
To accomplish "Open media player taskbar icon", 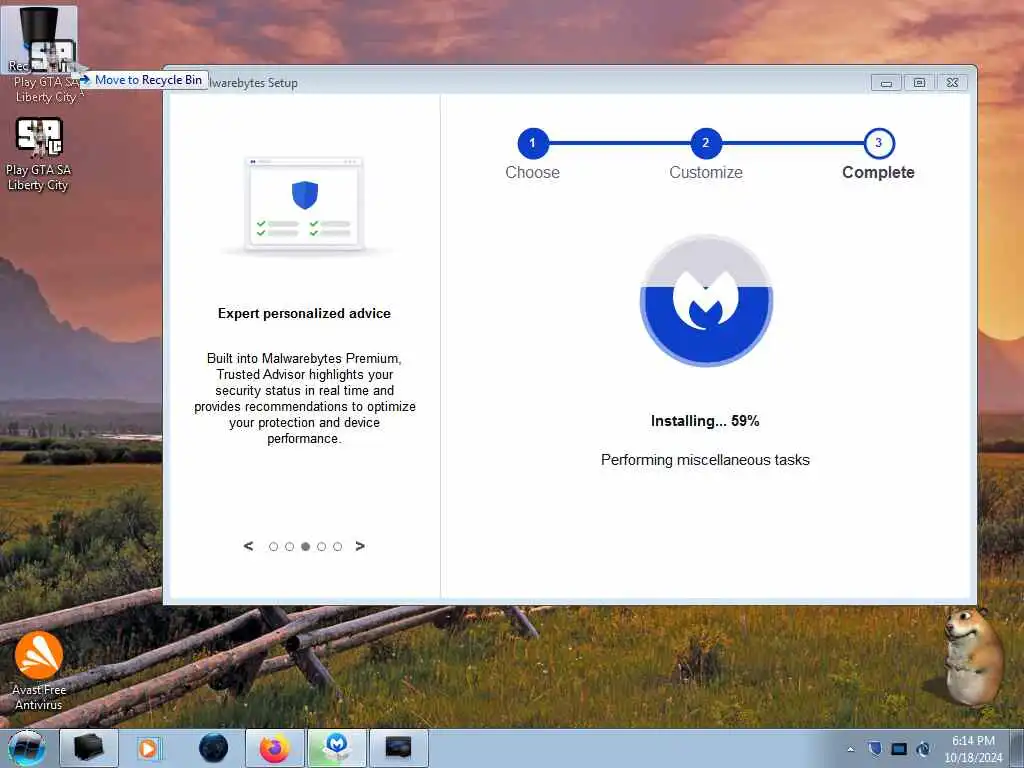I will point(148,748).
